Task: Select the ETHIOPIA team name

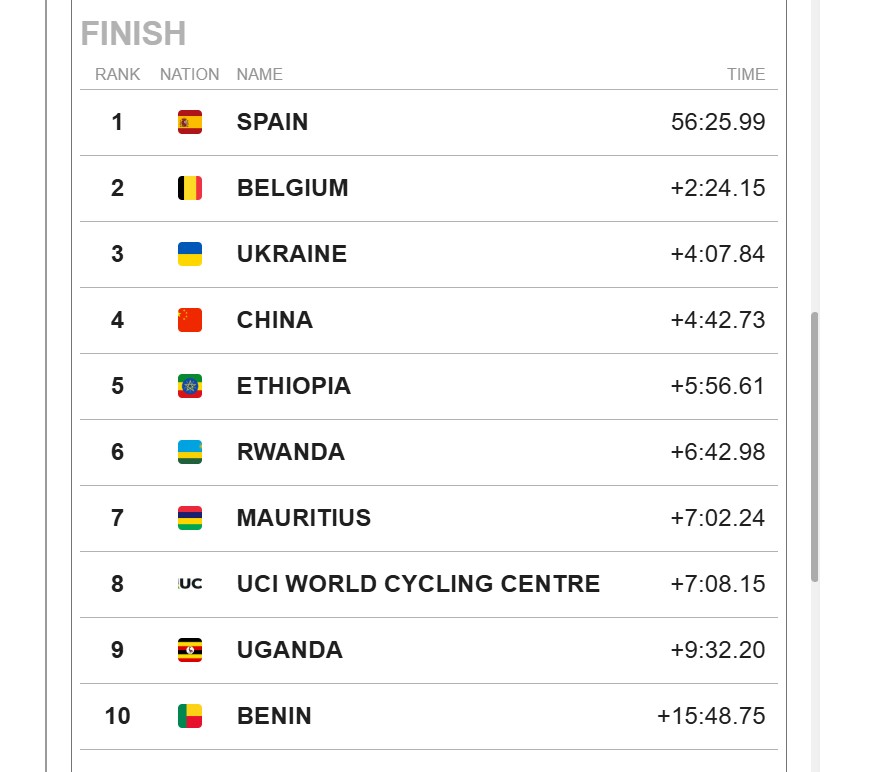Action: click(x=294, y=386)
